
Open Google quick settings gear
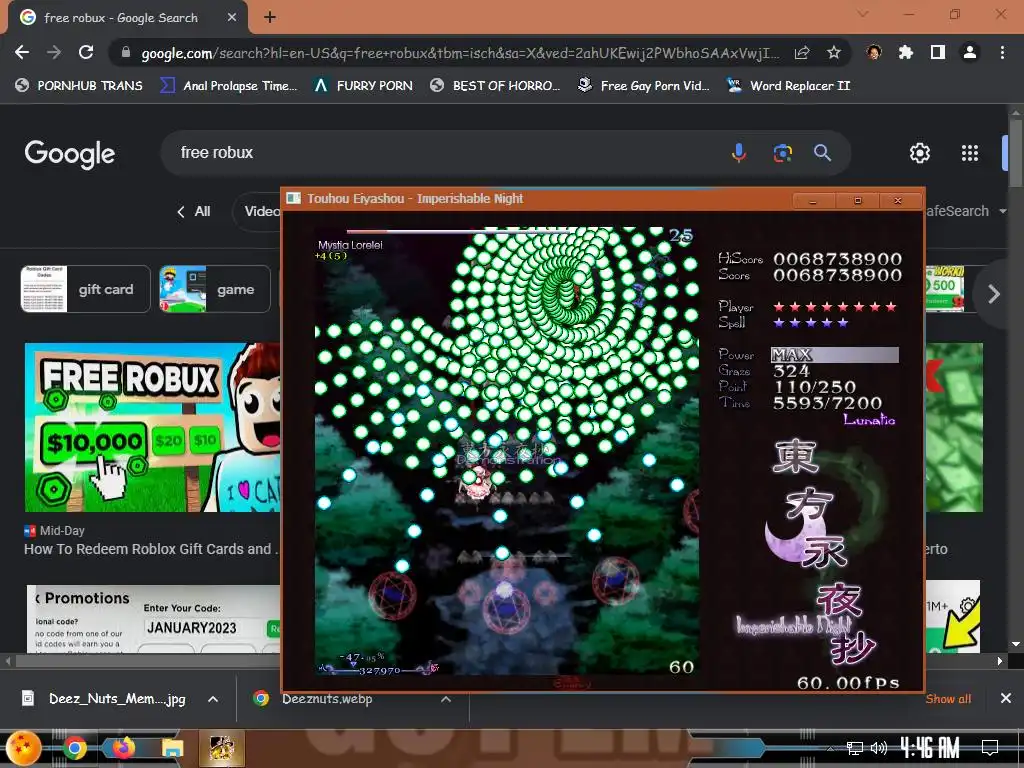coord(920,153)
